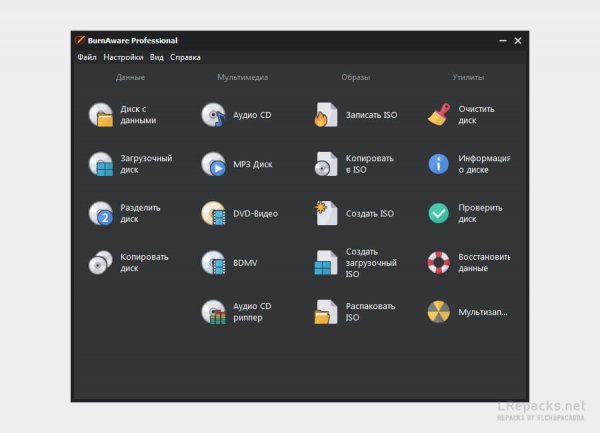
Task: Click the MP3 Диск play icon
Action: [214, 164]
